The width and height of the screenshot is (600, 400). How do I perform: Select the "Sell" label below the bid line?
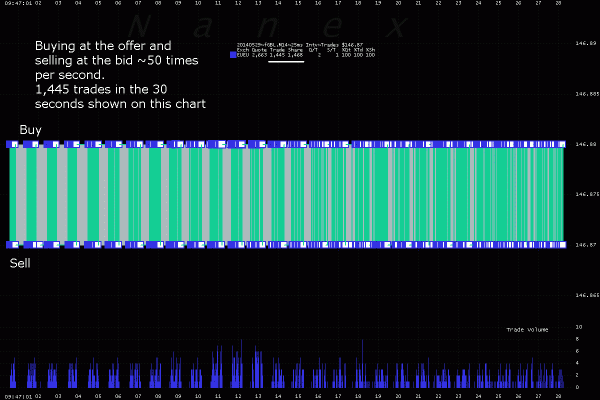[x=20, y=263]
